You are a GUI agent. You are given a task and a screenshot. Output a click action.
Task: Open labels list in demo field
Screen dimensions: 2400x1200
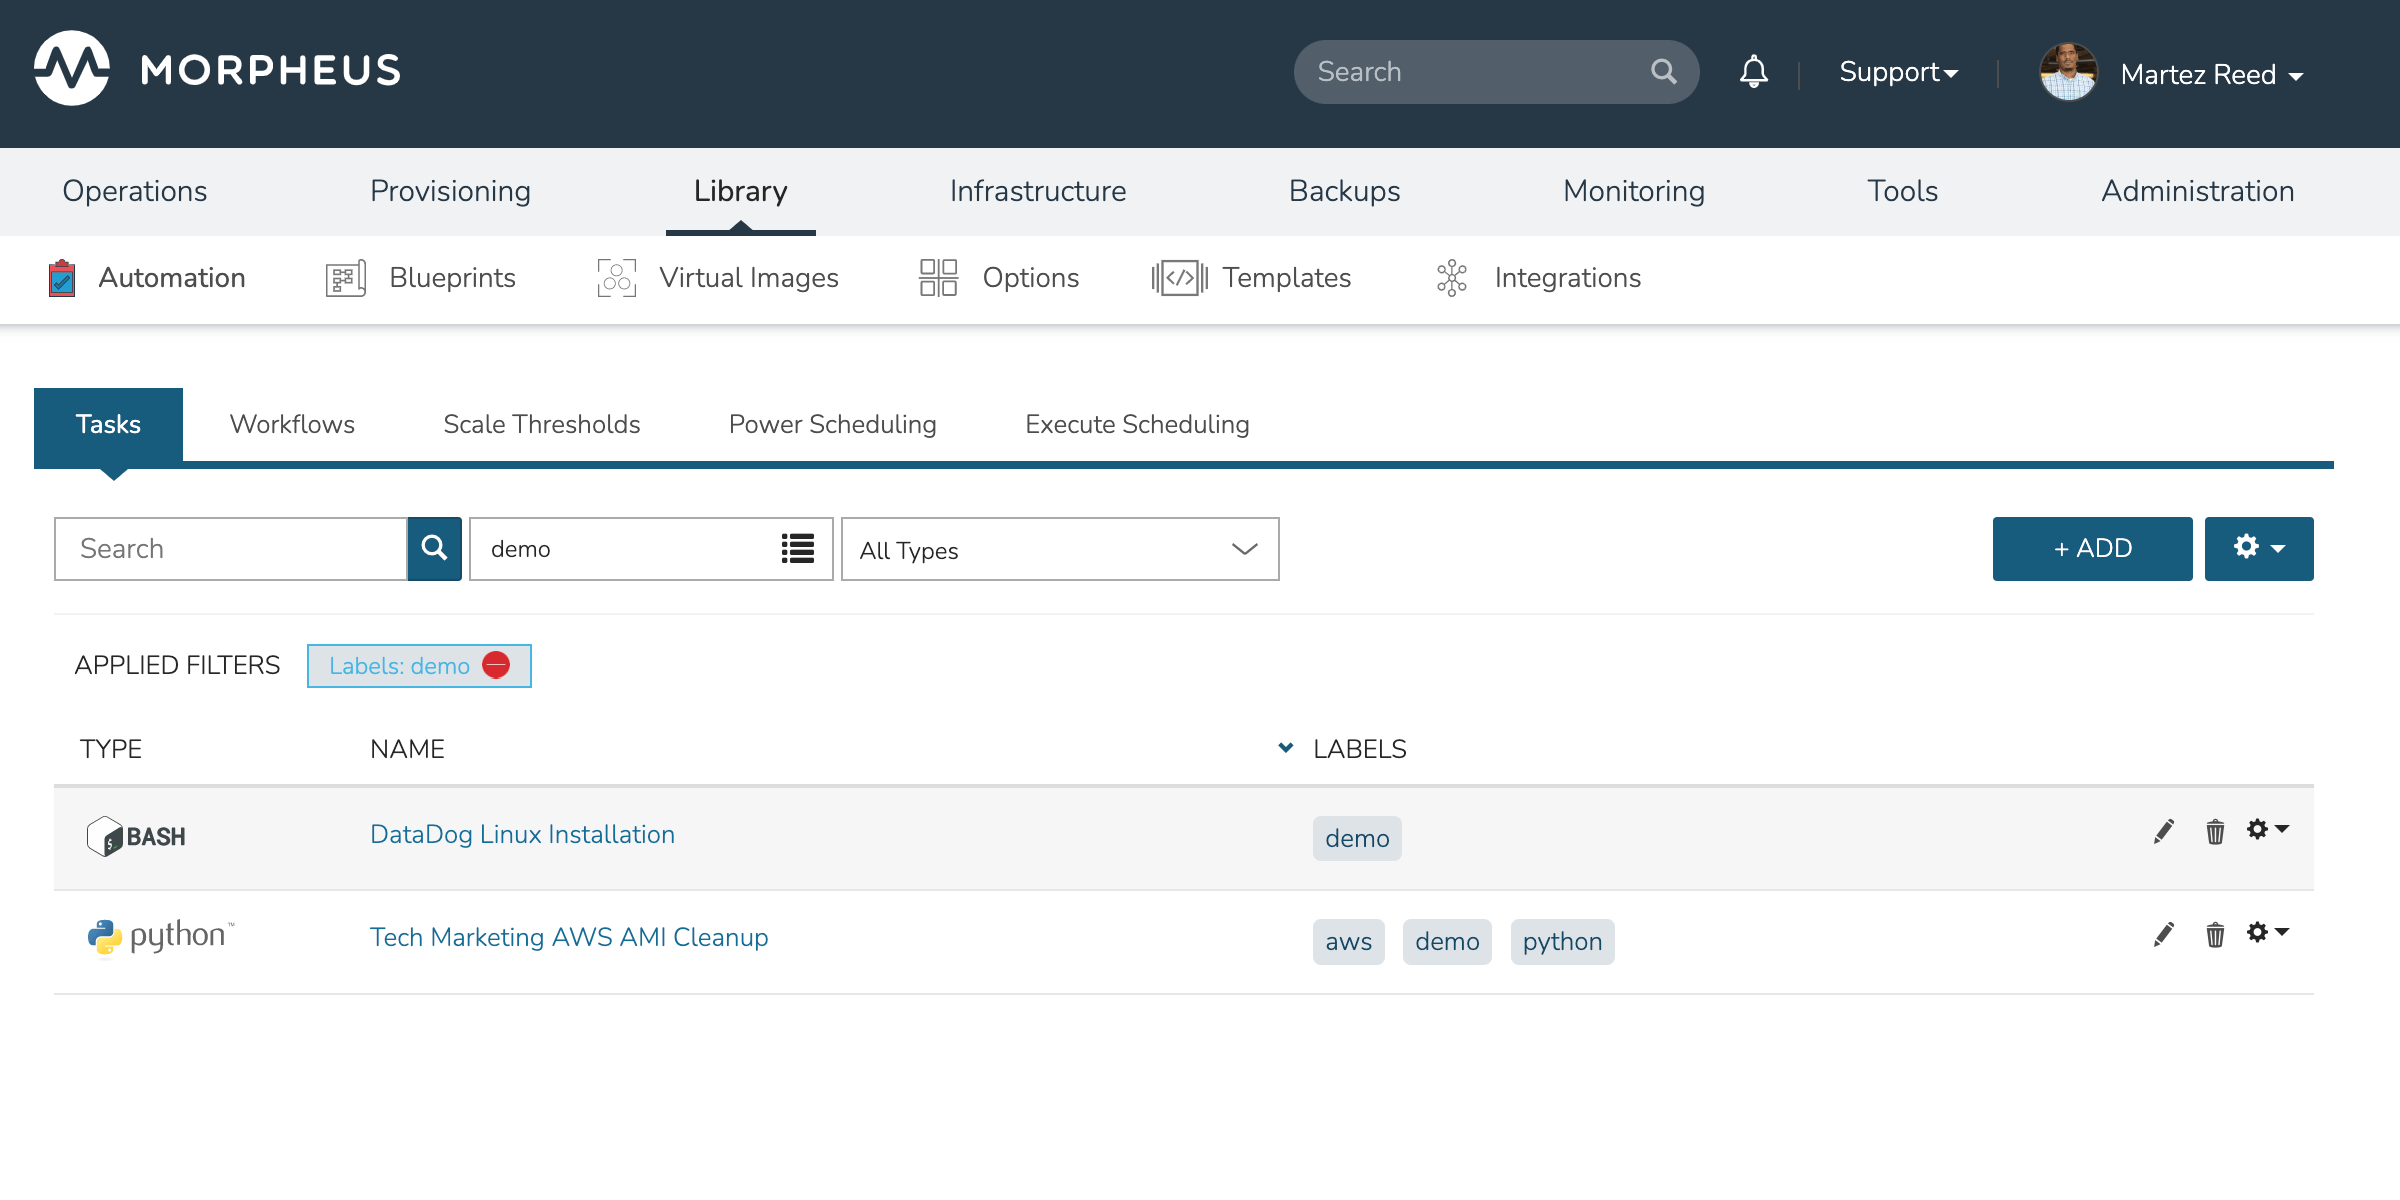797,548
